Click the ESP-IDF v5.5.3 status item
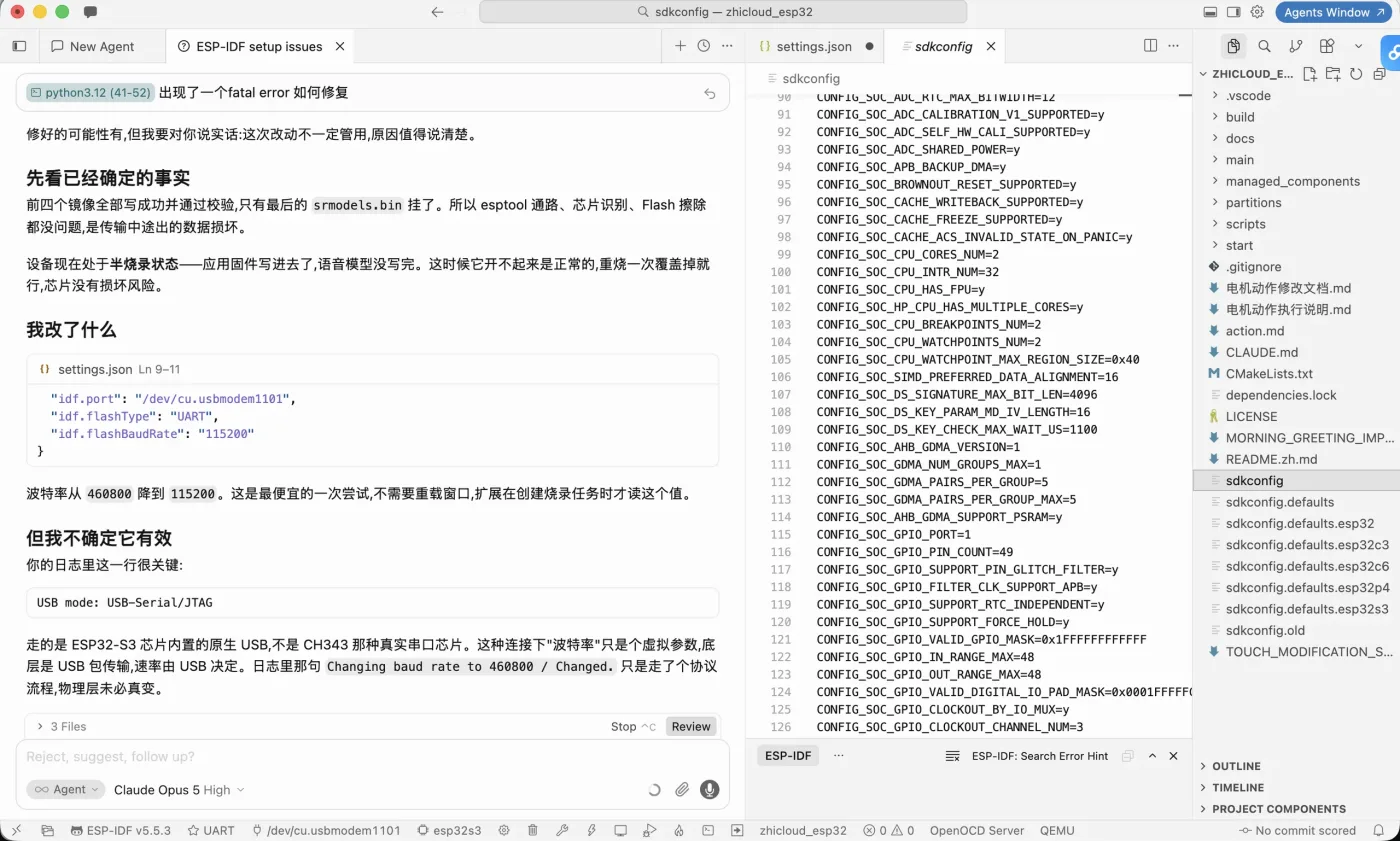Image resolution: width=1400 pixels, height=841 pixels. point(120,830)
